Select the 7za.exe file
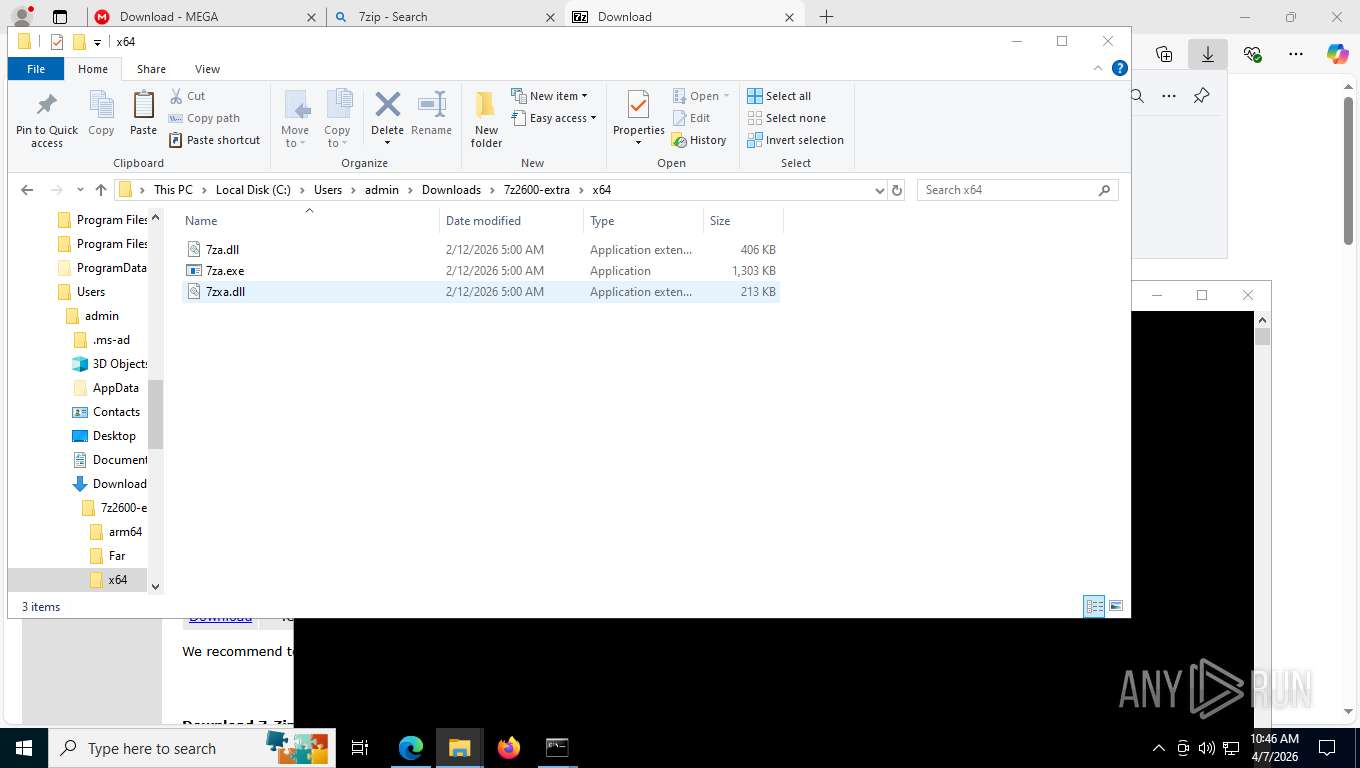 (225, 271)
